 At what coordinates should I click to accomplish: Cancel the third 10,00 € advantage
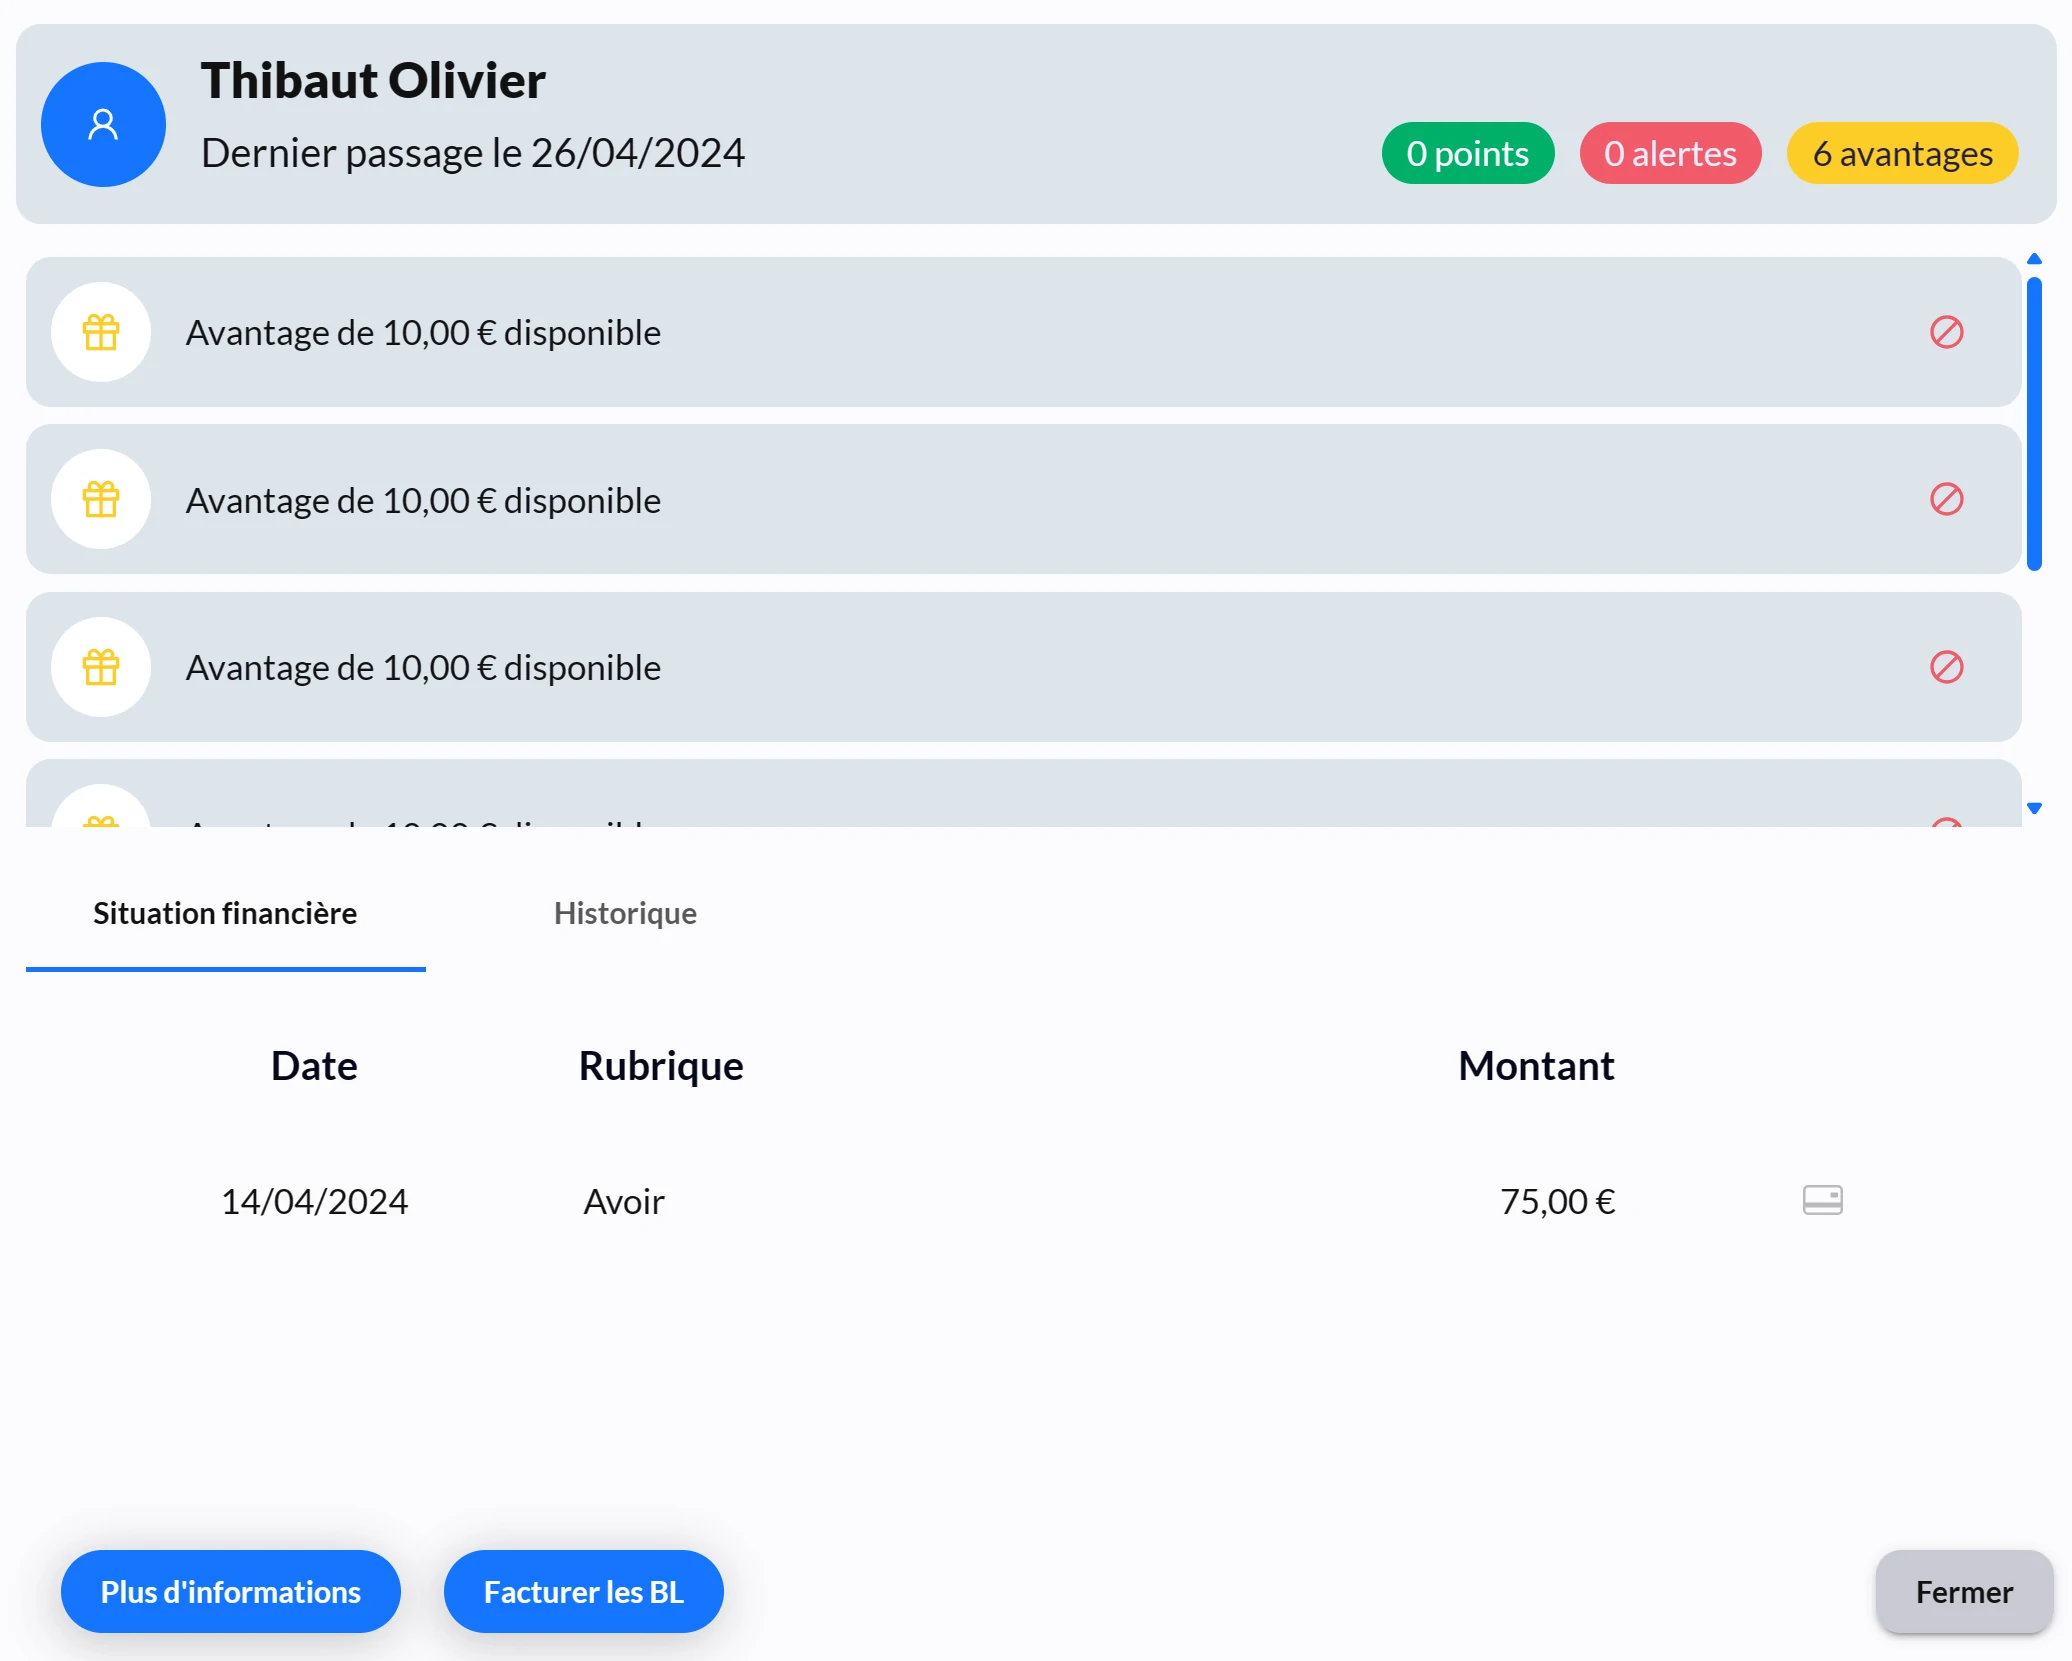(x=1946, y=667)
